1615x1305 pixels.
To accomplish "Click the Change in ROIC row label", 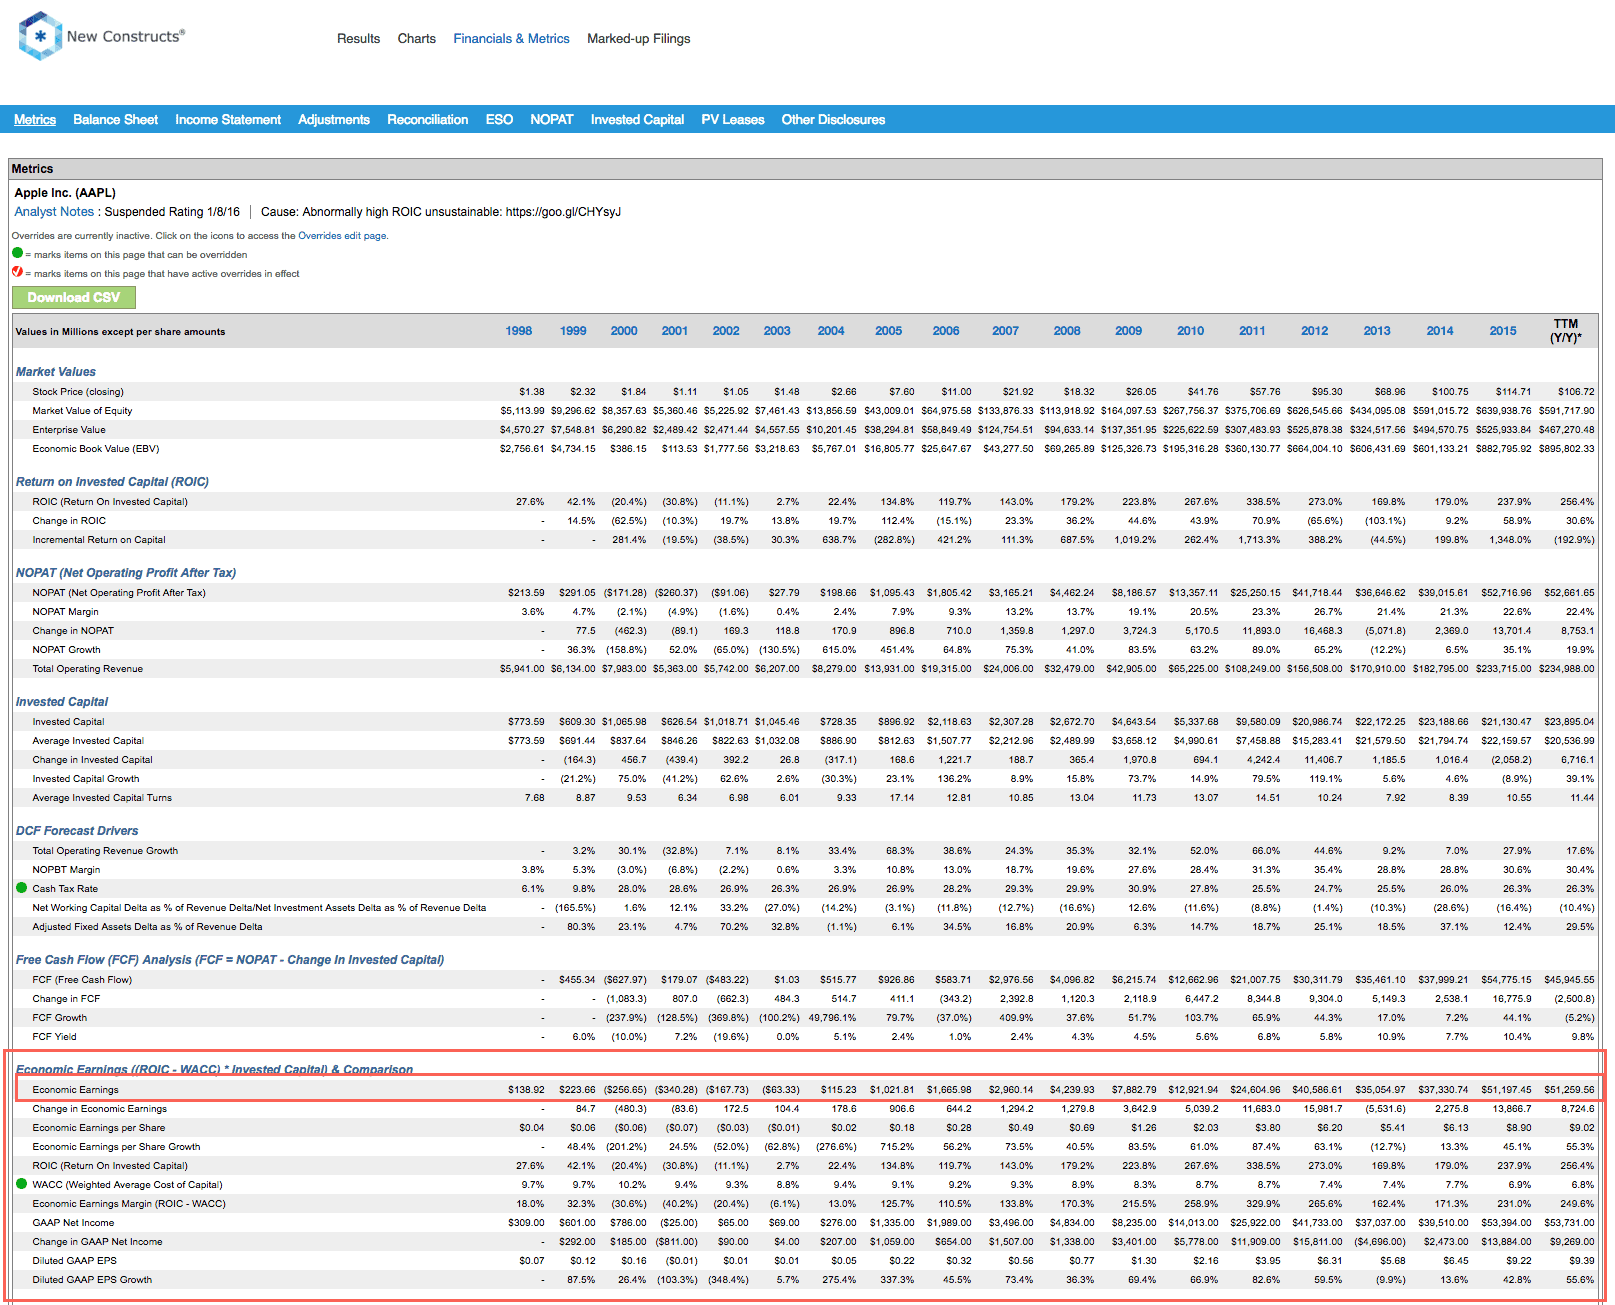I will (x=69, y=521).
